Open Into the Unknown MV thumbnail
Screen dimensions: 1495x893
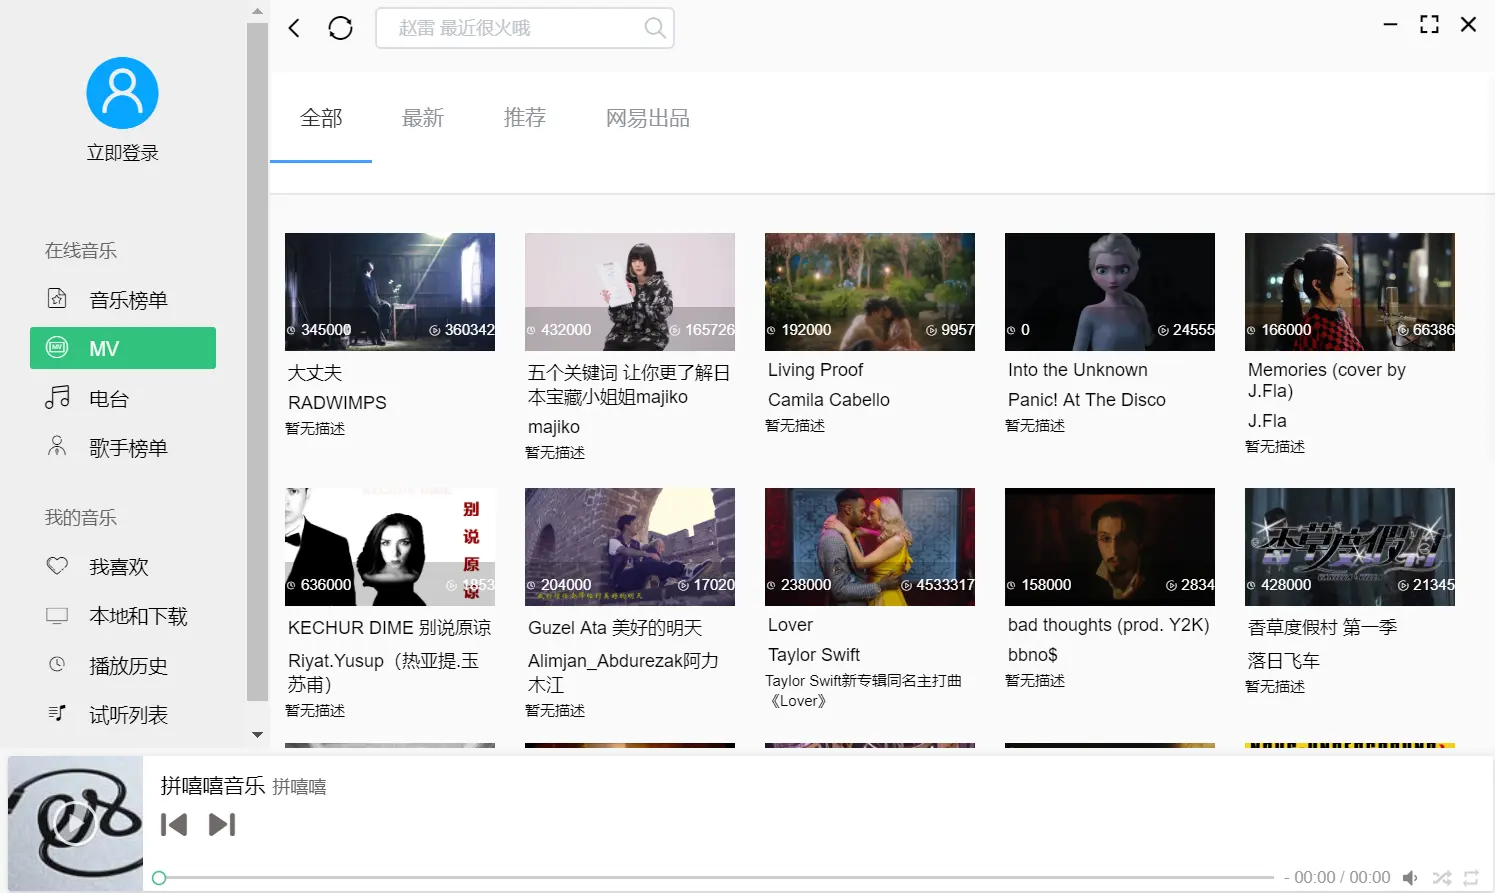(x=1110, y=292)
